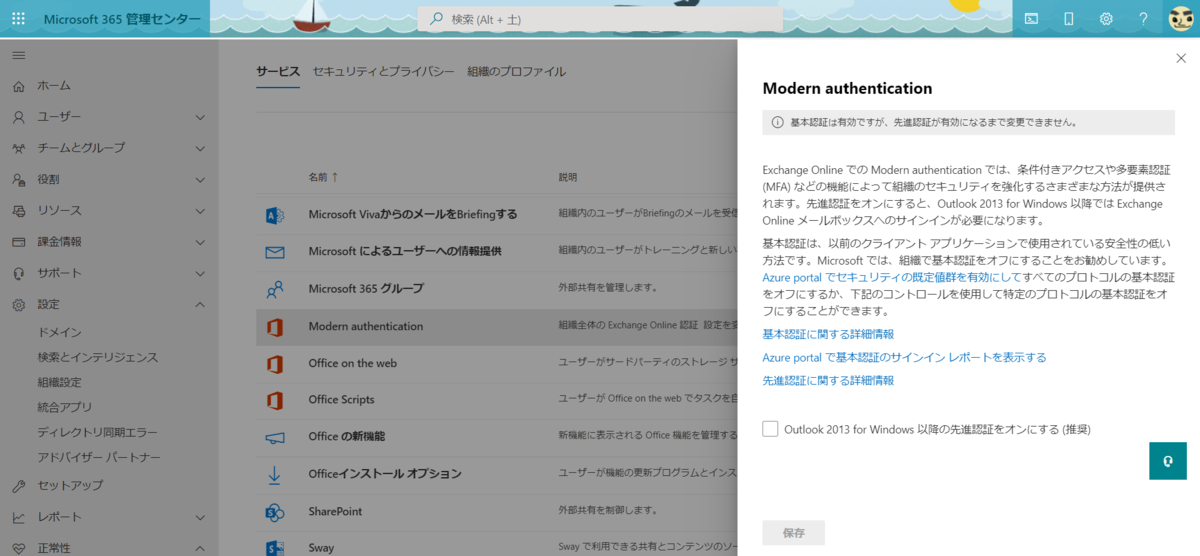Open ディレクトリ同期エラー in sidebar
The image size is (1200, 556).
tap(98, 432)
